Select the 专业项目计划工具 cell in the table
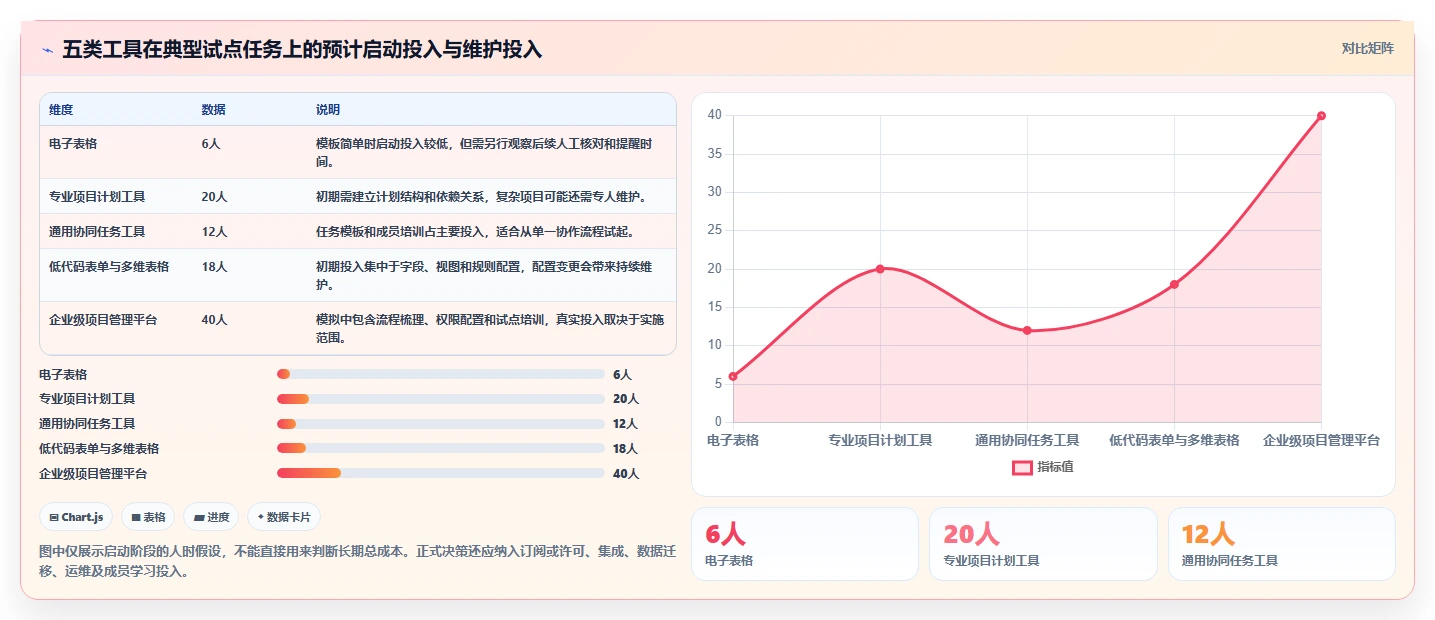The height and width of the screenshot is (620, 1435). click(x=97, y=197)
